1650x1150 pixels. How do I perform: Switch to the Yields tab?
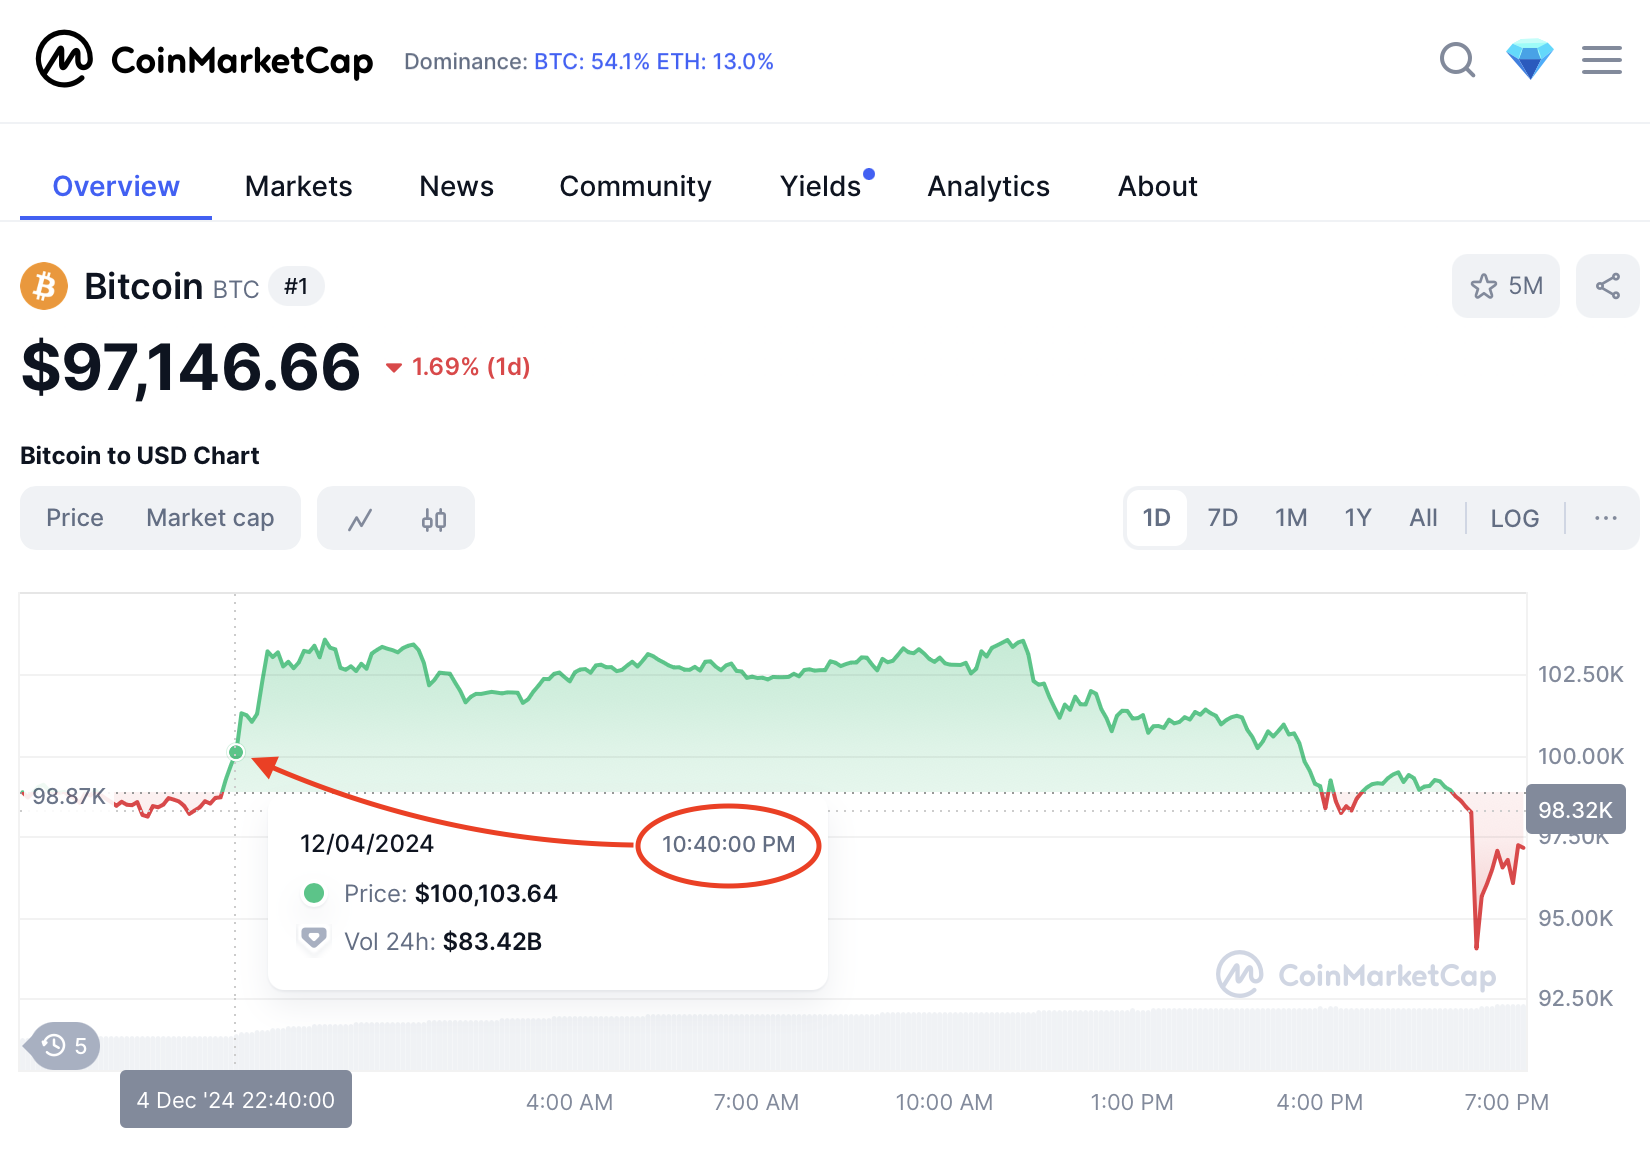(821, 187)
